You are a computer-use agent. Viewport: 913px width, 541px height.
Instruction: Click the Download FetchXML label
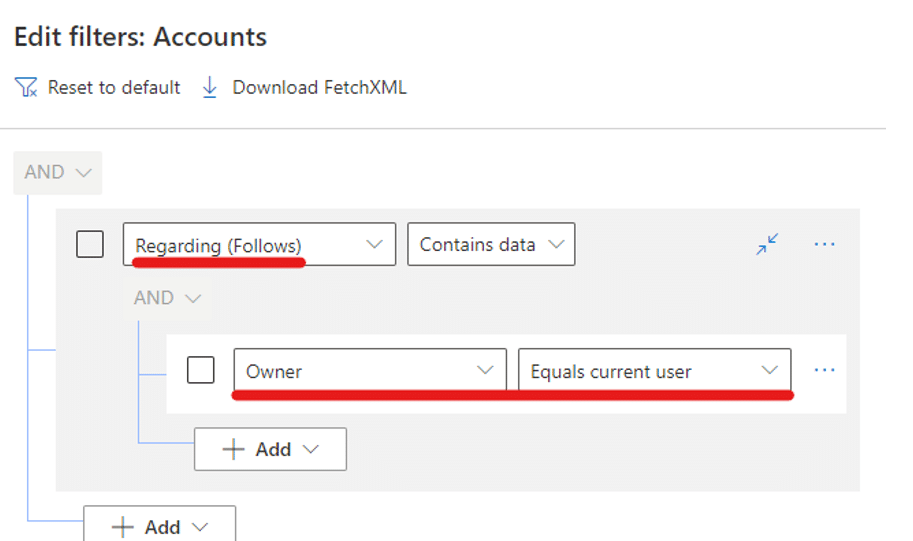(319, 88)
